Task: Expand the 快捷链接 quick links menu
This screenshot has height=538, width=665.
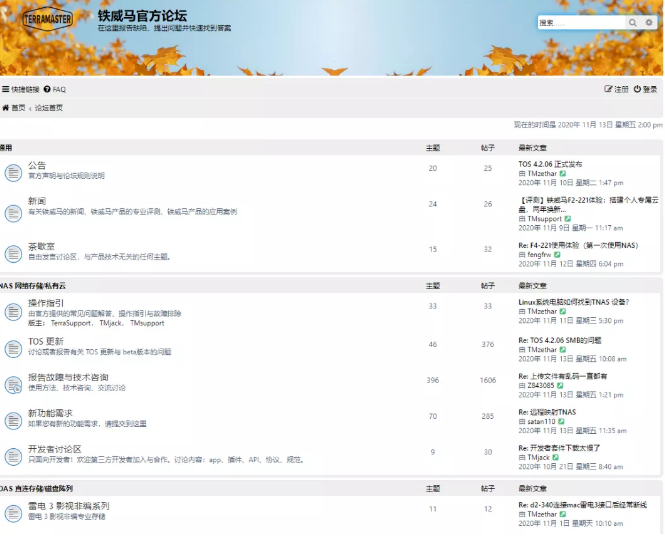Action: [x=21, y=89]
